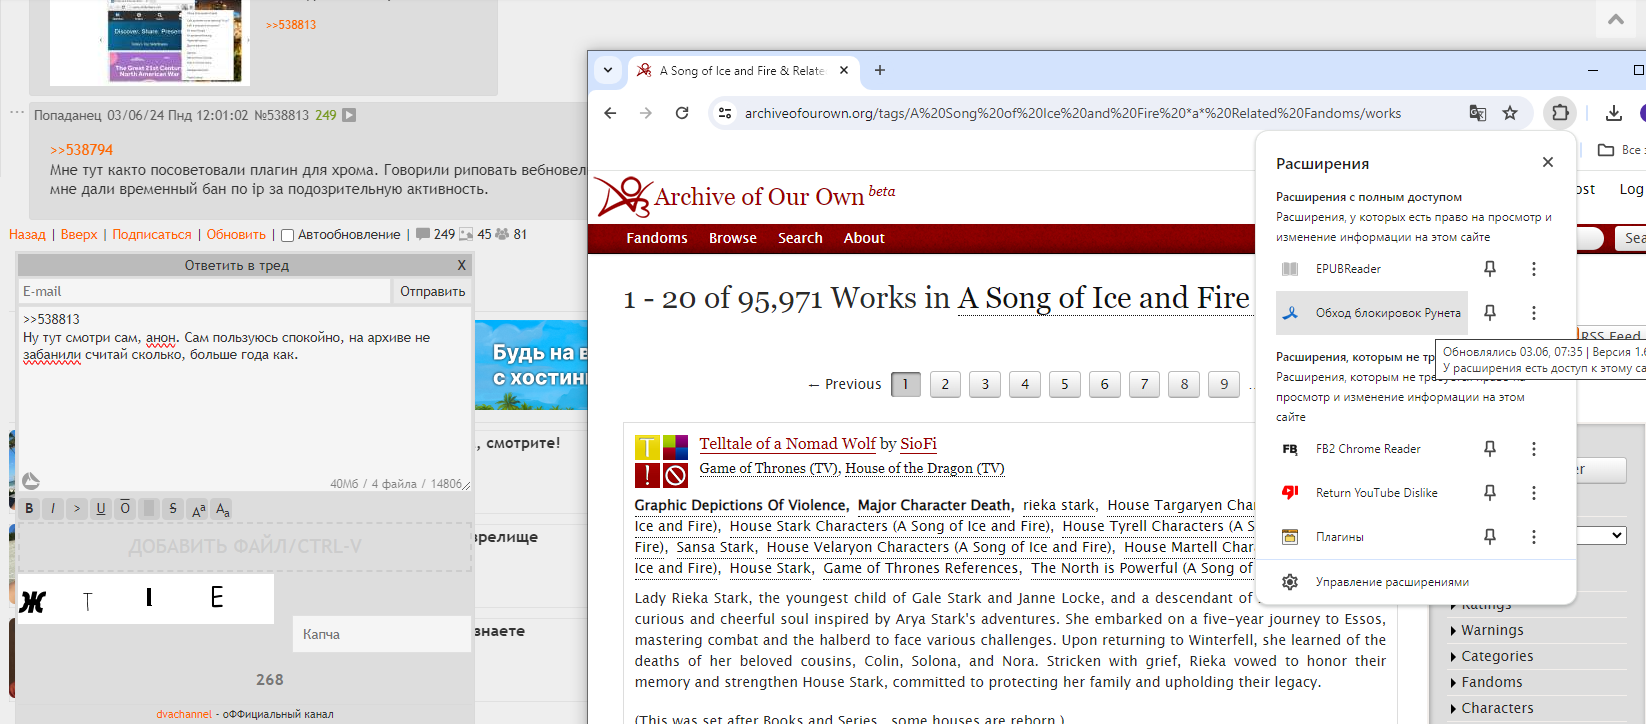Expand the Categories filter on AO3
This screenshot has height=724, width=1646.
(x=1491, y=656)
